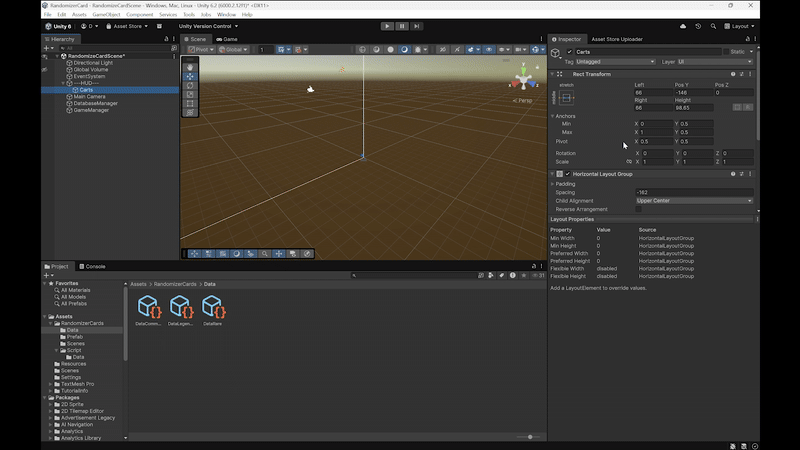This screenshot has width=800, height=450.
Task: Select the Hand tool in scene toolbar
Action: 190,67
